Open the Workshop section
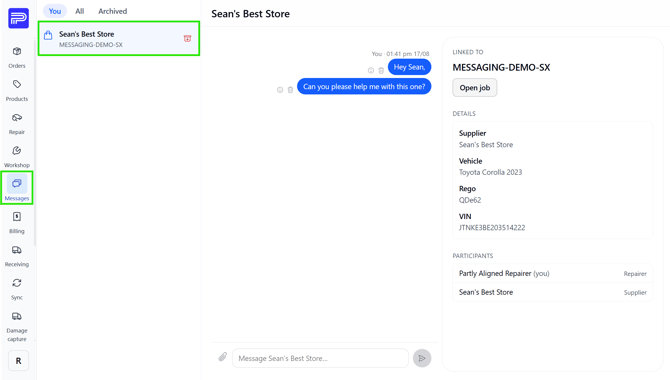The height and width of the screenshot is (380, 670). tap(17, 156)
